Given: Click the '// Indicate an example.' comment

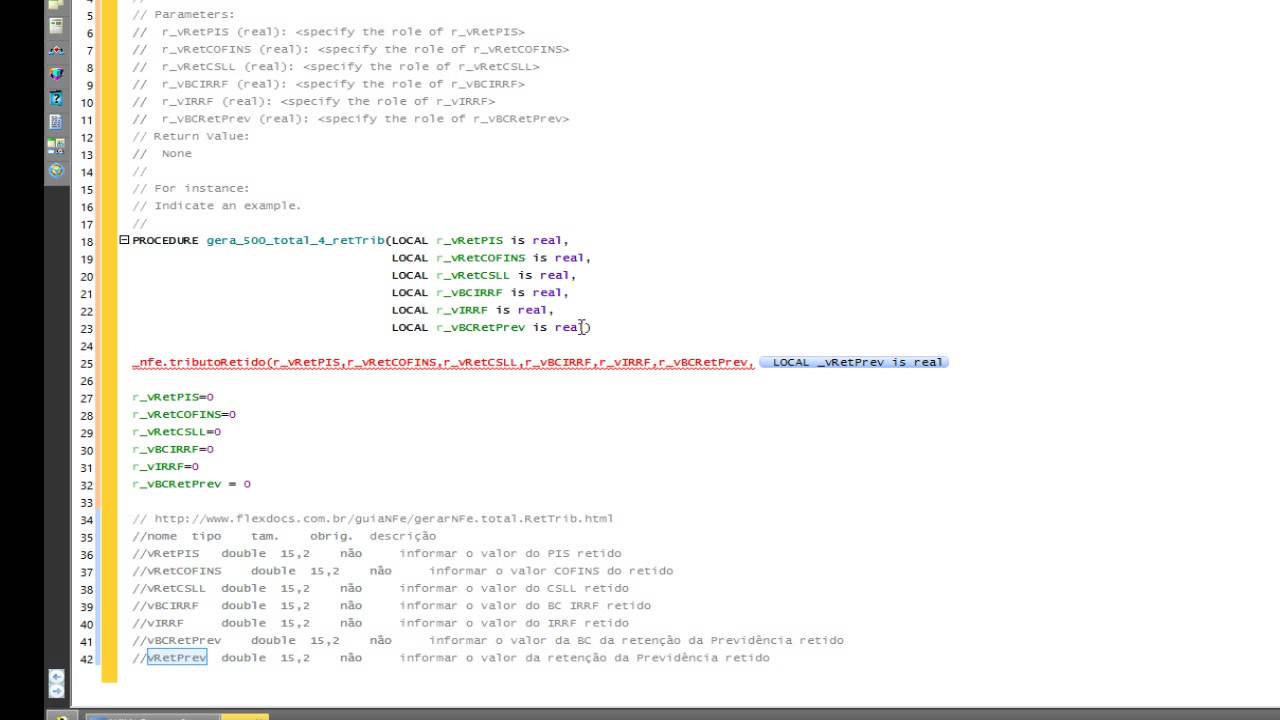Looking at the screenshot, I should tap(217, 206).
